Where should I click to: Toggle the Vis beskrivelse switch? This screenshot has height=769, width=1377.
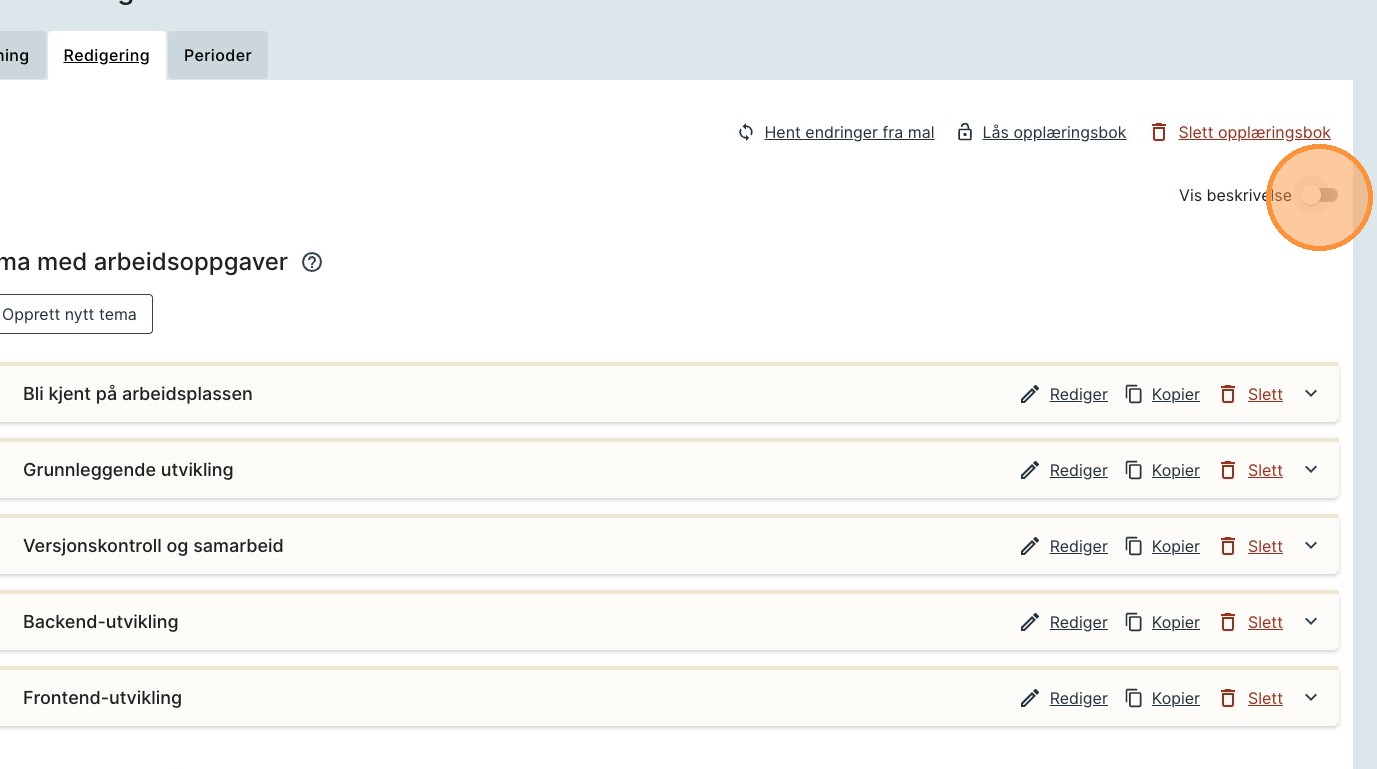click(x=1319, y=196)
